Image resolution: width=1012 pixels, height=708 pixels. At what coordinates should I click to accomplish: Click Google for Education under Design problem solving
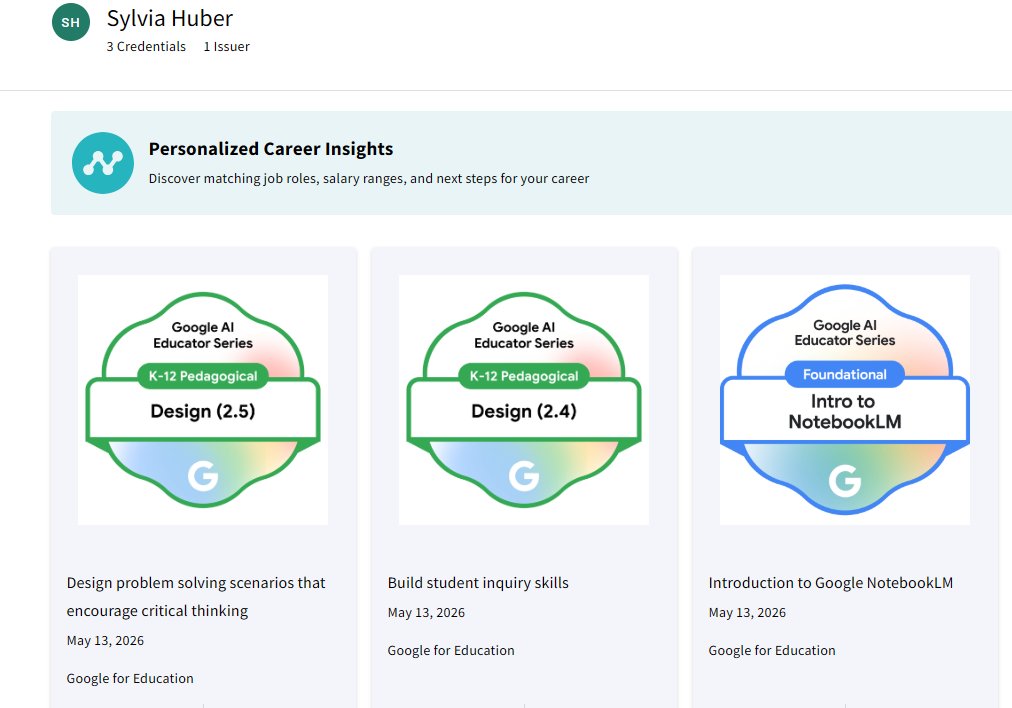click(x=130, y=678)
